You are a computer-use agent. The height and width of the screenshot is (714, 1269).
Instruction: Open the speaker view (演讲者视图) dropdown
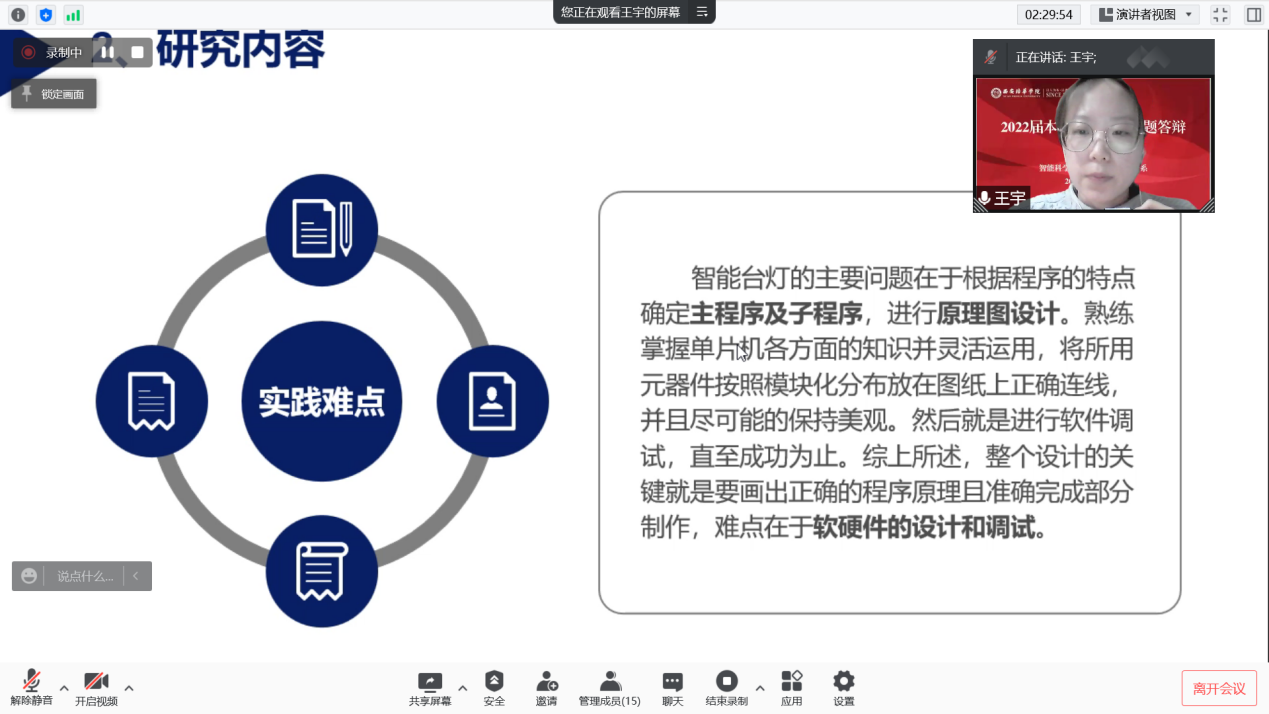tap(1146, 14)
